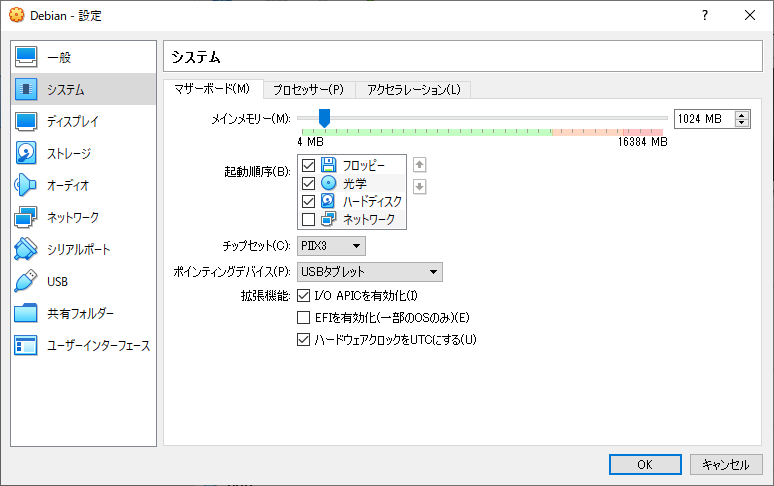Open シリアルポート sidebar page label
Viewport: 774px width, 486px height.
pyautogui.click(x=78, y=250)
